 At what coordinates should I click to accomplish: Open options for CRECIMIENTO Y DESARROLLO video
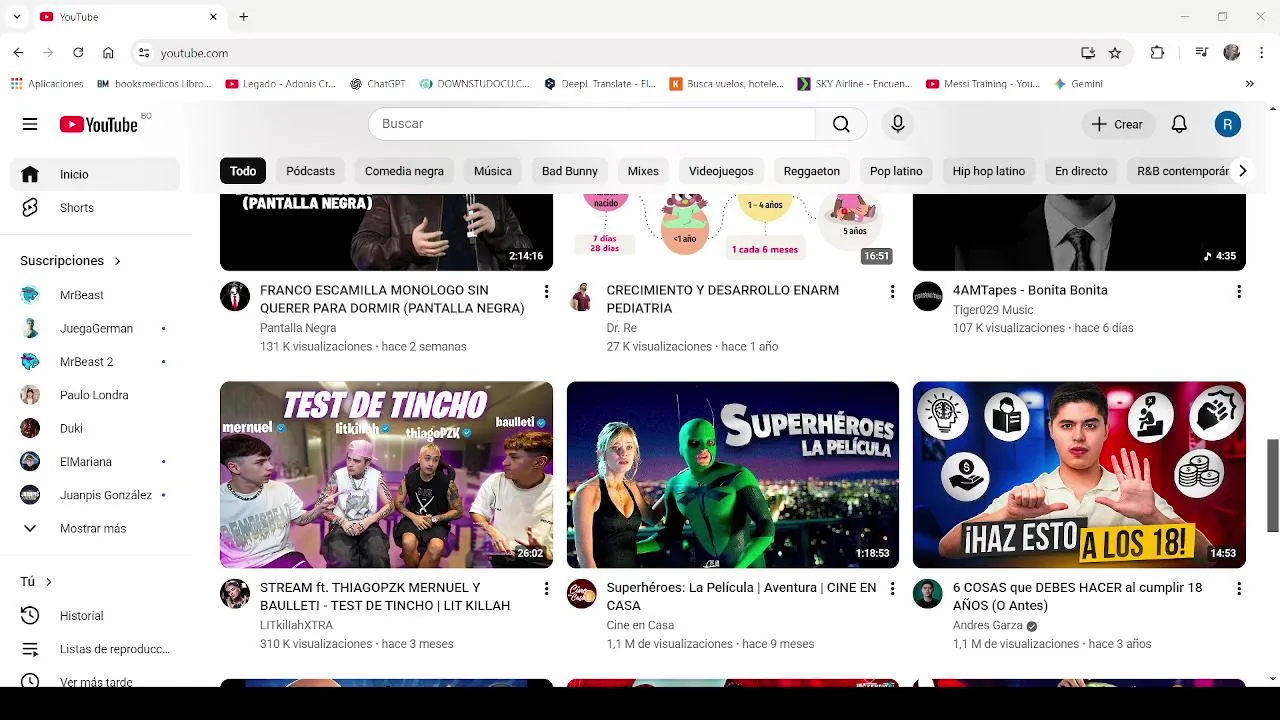pyautogui.click(x=892, y=291)
